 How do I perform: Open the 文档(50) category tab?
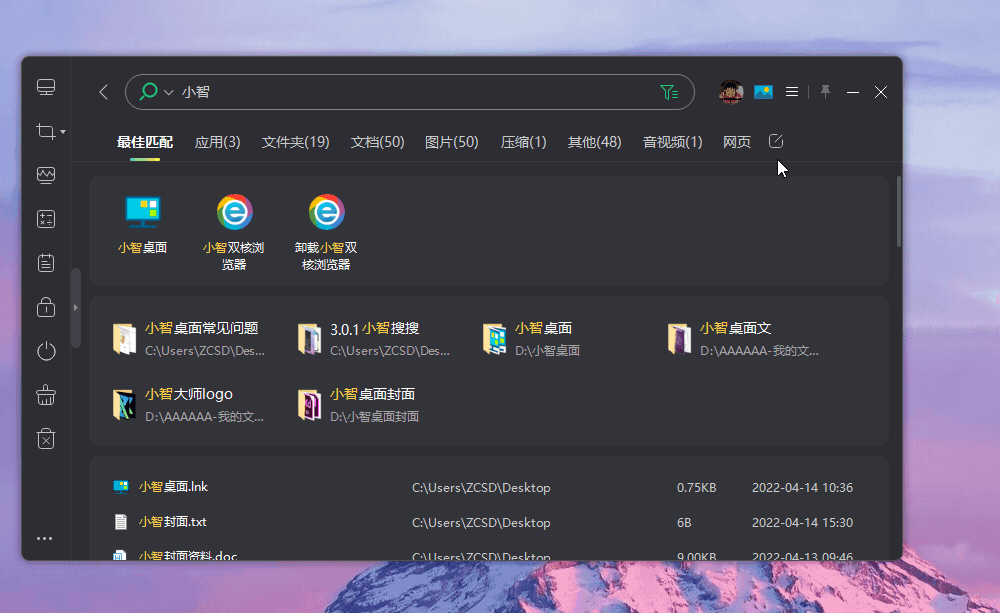[377, 141]
